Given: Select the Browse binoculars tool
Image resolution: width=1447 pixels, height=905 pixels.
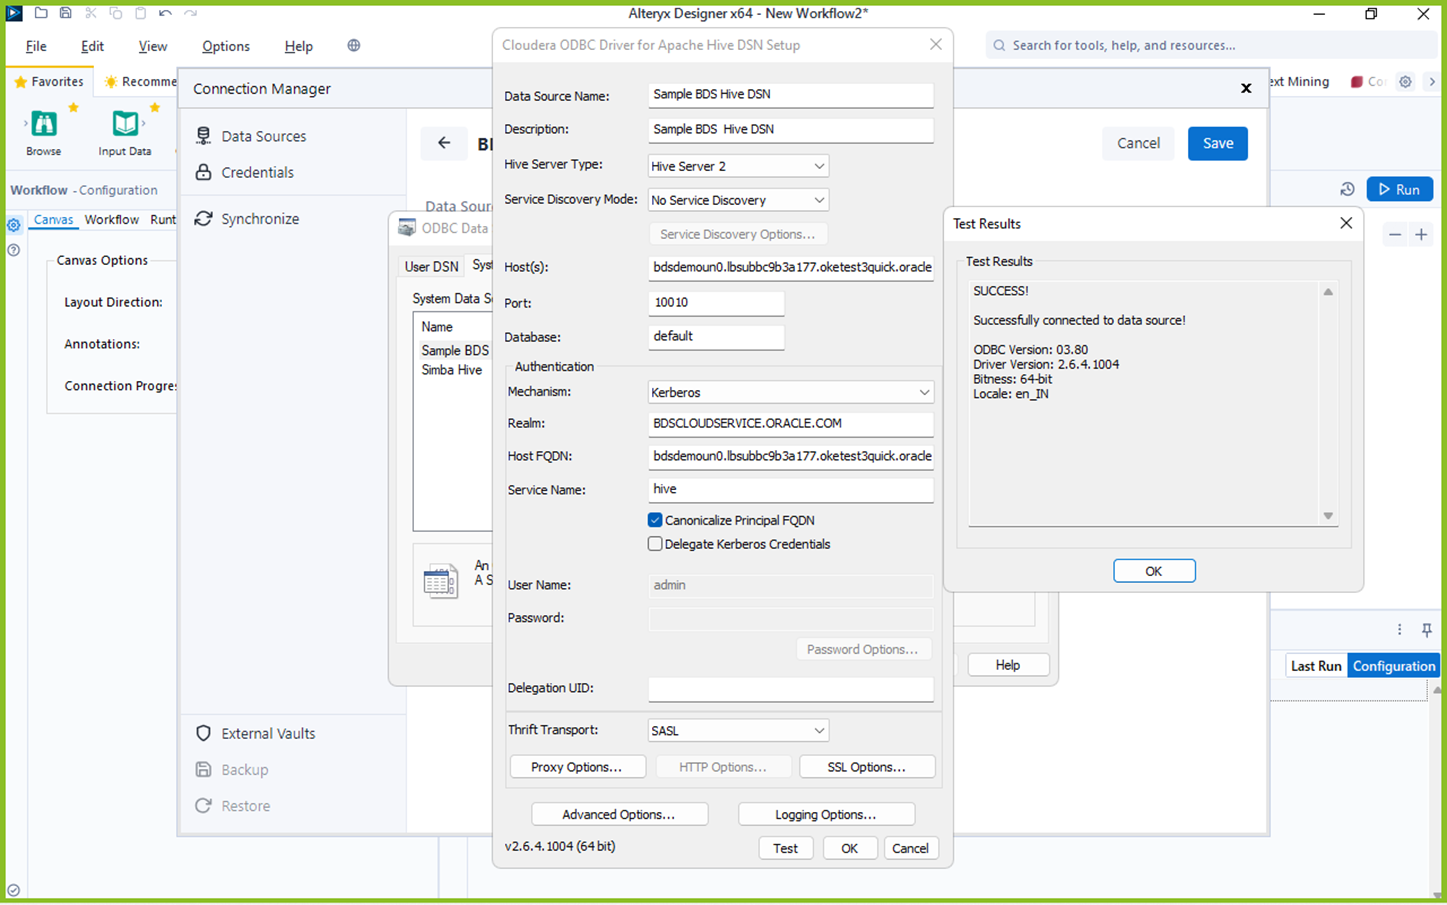Looking at the screenshot, I should [x=44, y=124].
